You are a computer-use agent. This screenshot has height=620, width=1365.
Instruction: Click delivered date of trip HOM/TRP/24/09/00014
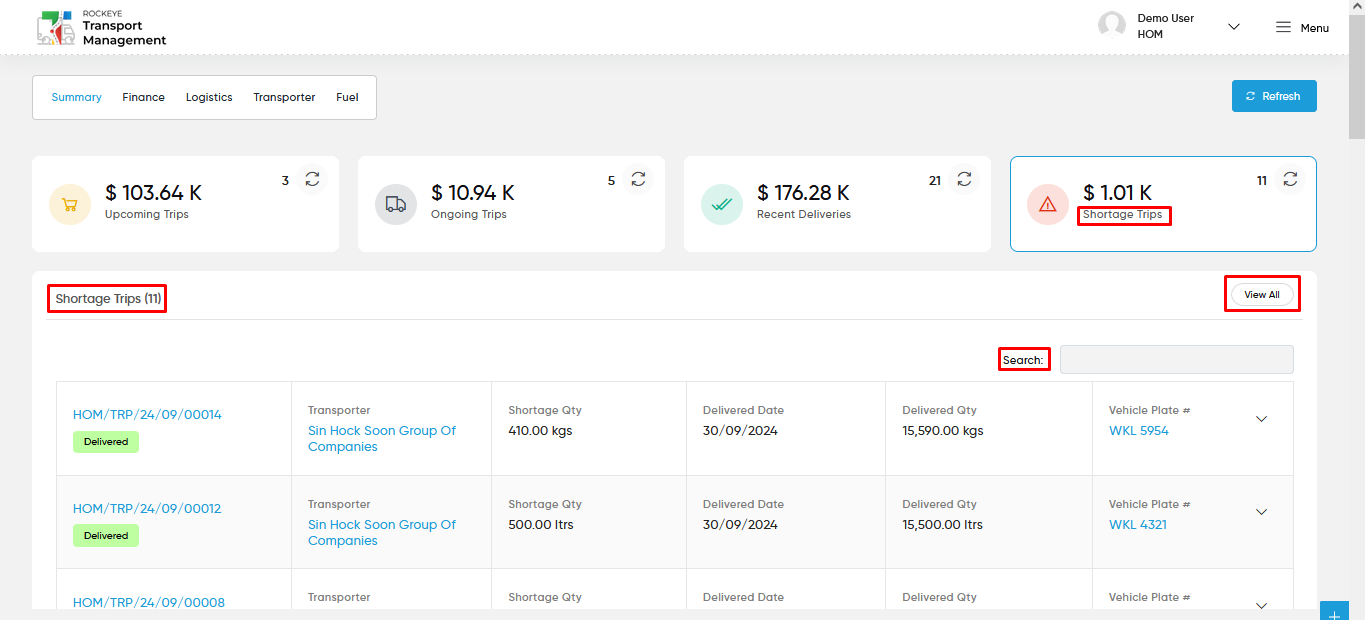[740, 431]
